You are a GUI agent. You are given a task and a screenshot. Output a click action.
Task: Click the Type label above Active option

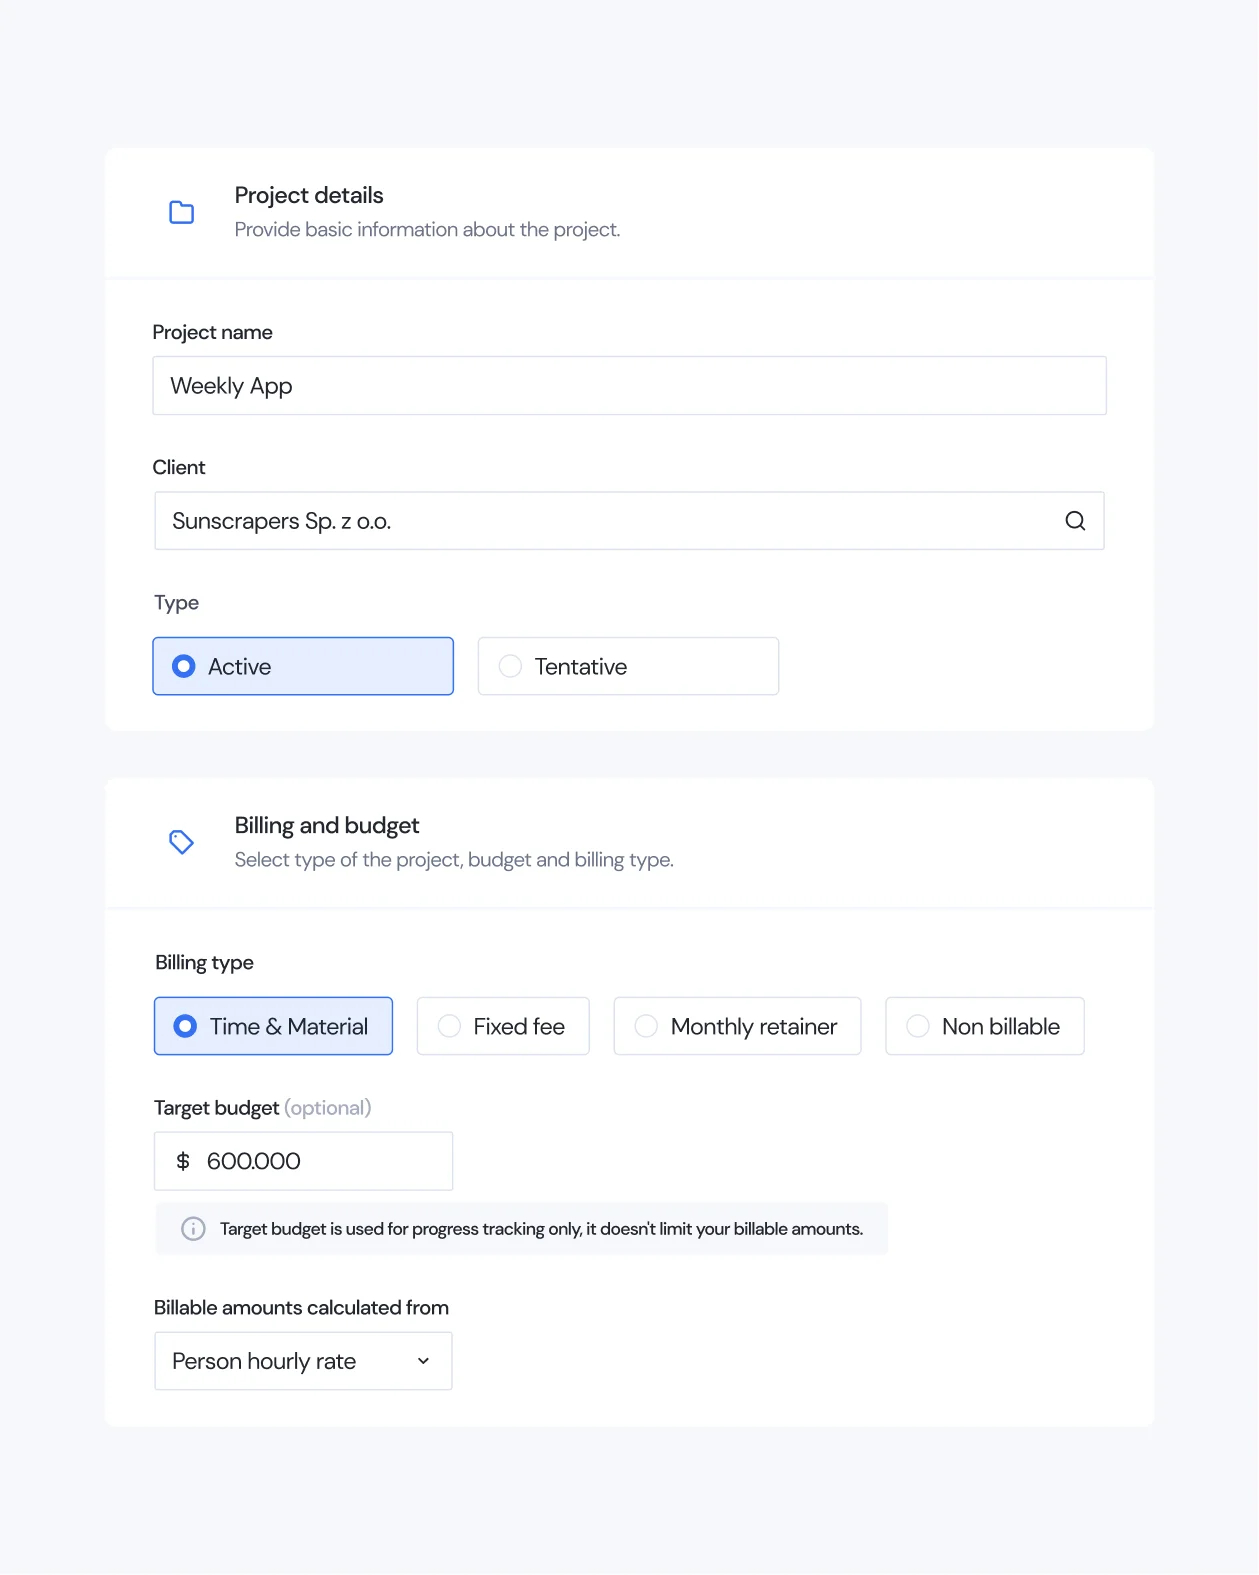click(176, 603)
